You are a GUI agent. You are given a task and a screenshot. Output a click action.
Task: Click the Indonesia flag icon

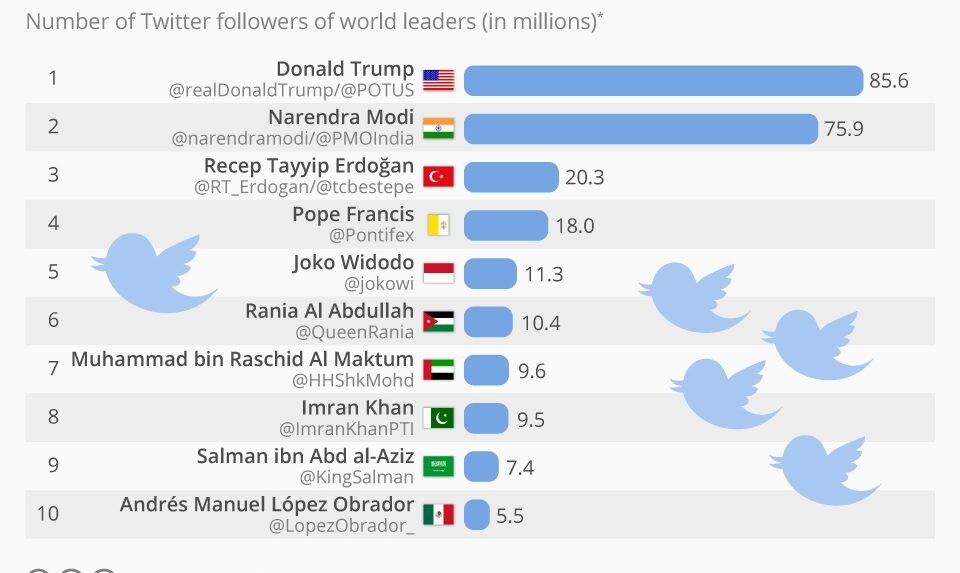point(438,273)
